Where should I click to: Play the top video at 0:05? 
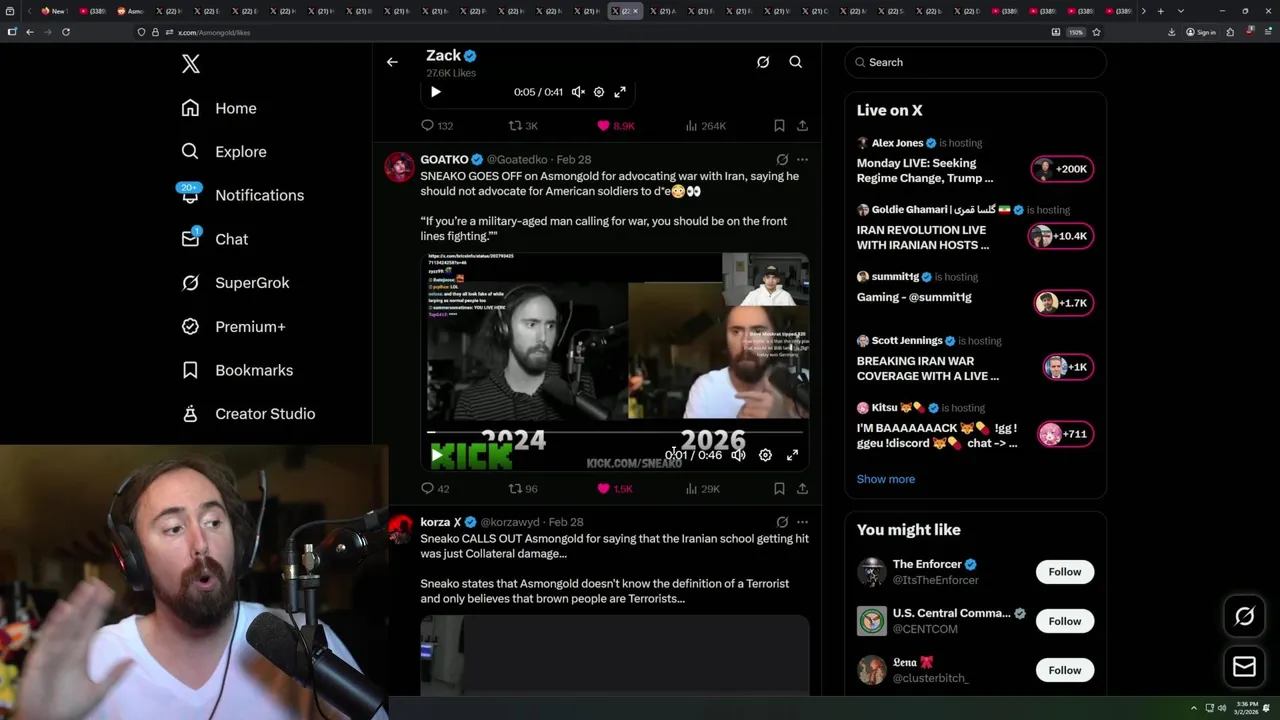[436, 92]
